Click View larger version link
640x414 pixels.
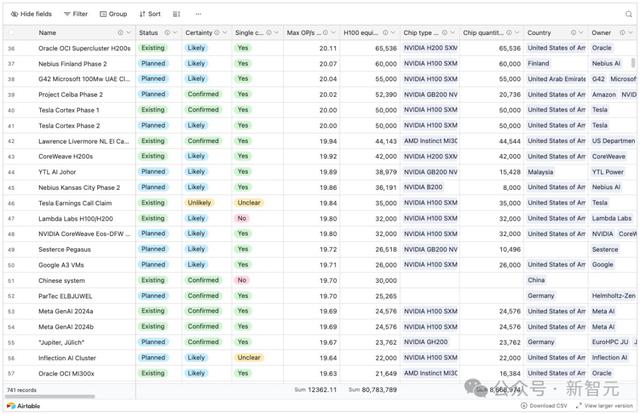click(x=604, y=406)
